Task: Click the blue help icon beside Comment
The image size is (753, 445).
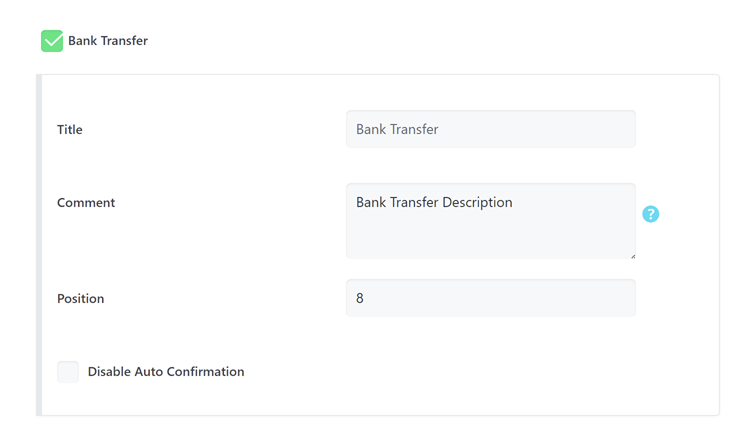Action: (x=650, y=214)
